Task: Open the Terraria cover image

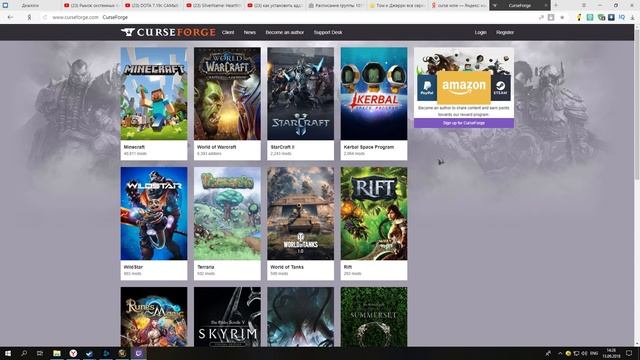Action: 227,213
